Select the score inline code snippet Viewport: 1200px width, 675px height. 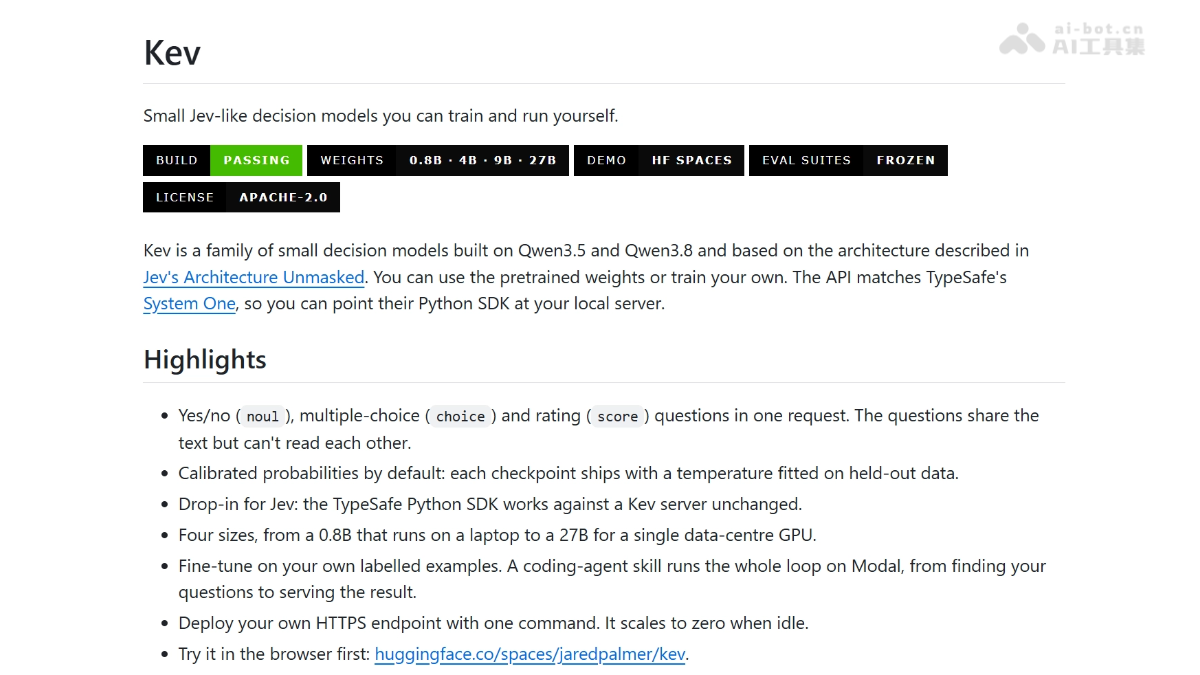pos(618,417)
